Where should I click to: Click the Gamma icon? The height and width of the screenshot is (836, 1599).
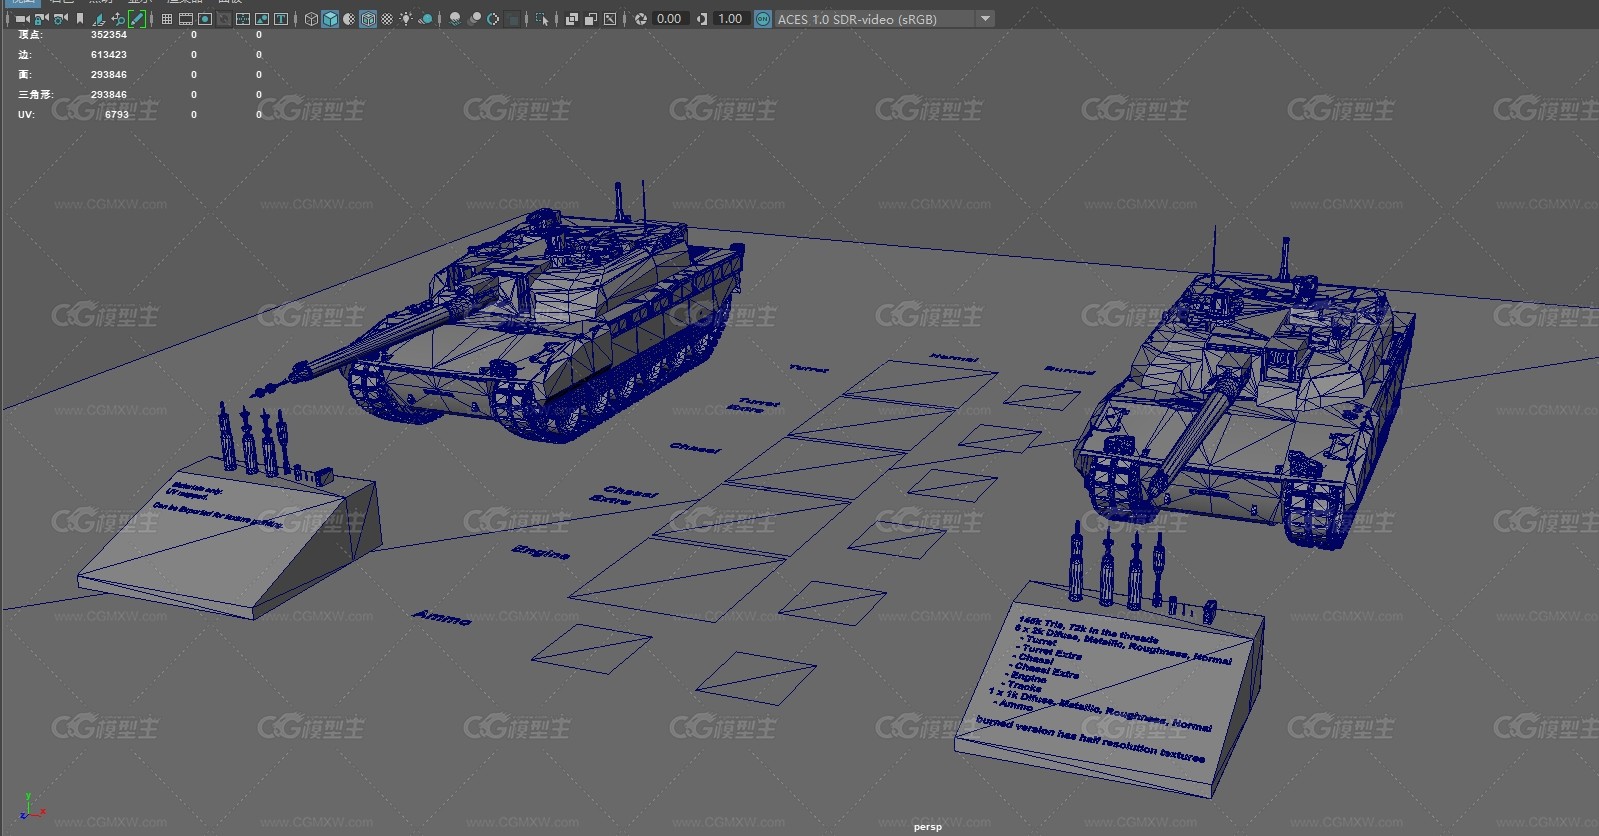coord(702,19)
